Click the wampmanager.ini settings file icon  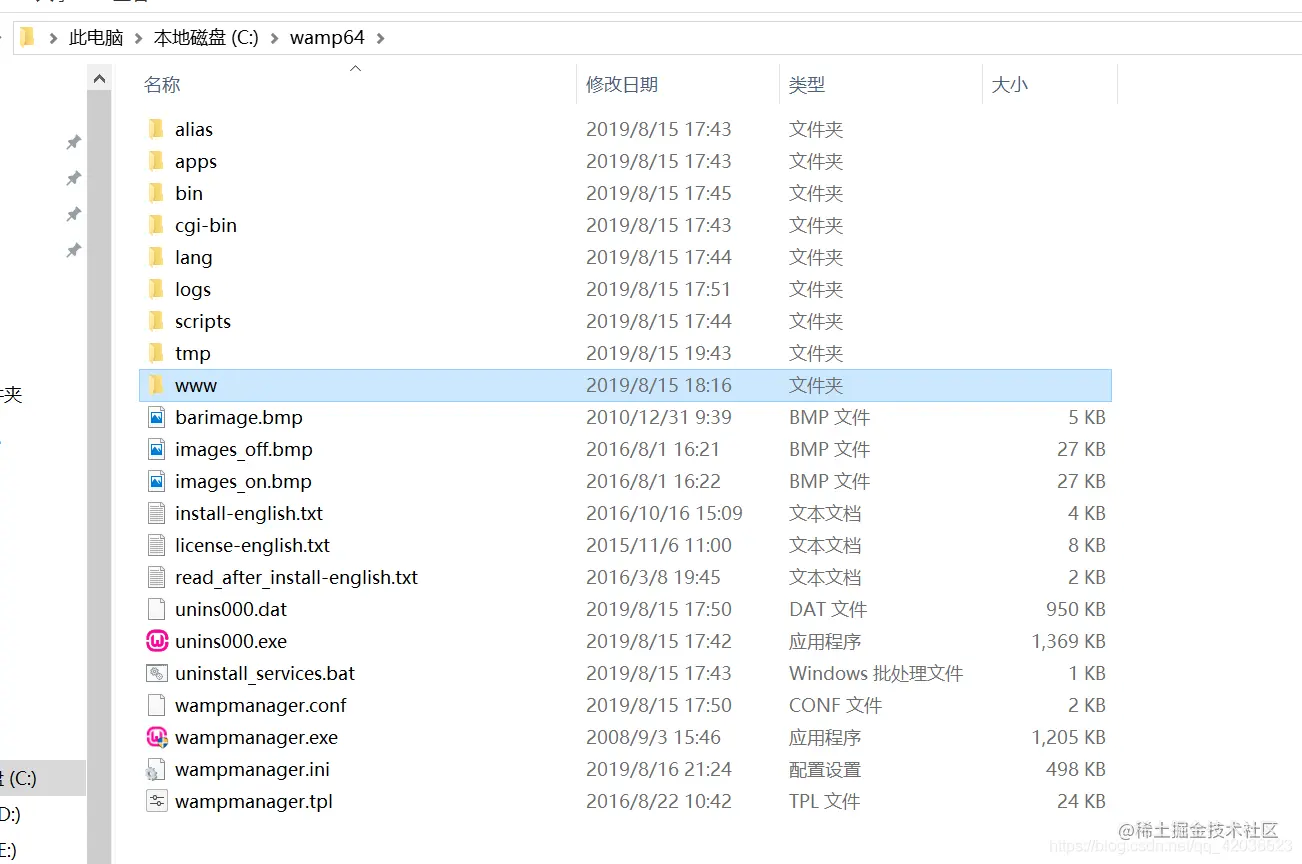point(156,769)
